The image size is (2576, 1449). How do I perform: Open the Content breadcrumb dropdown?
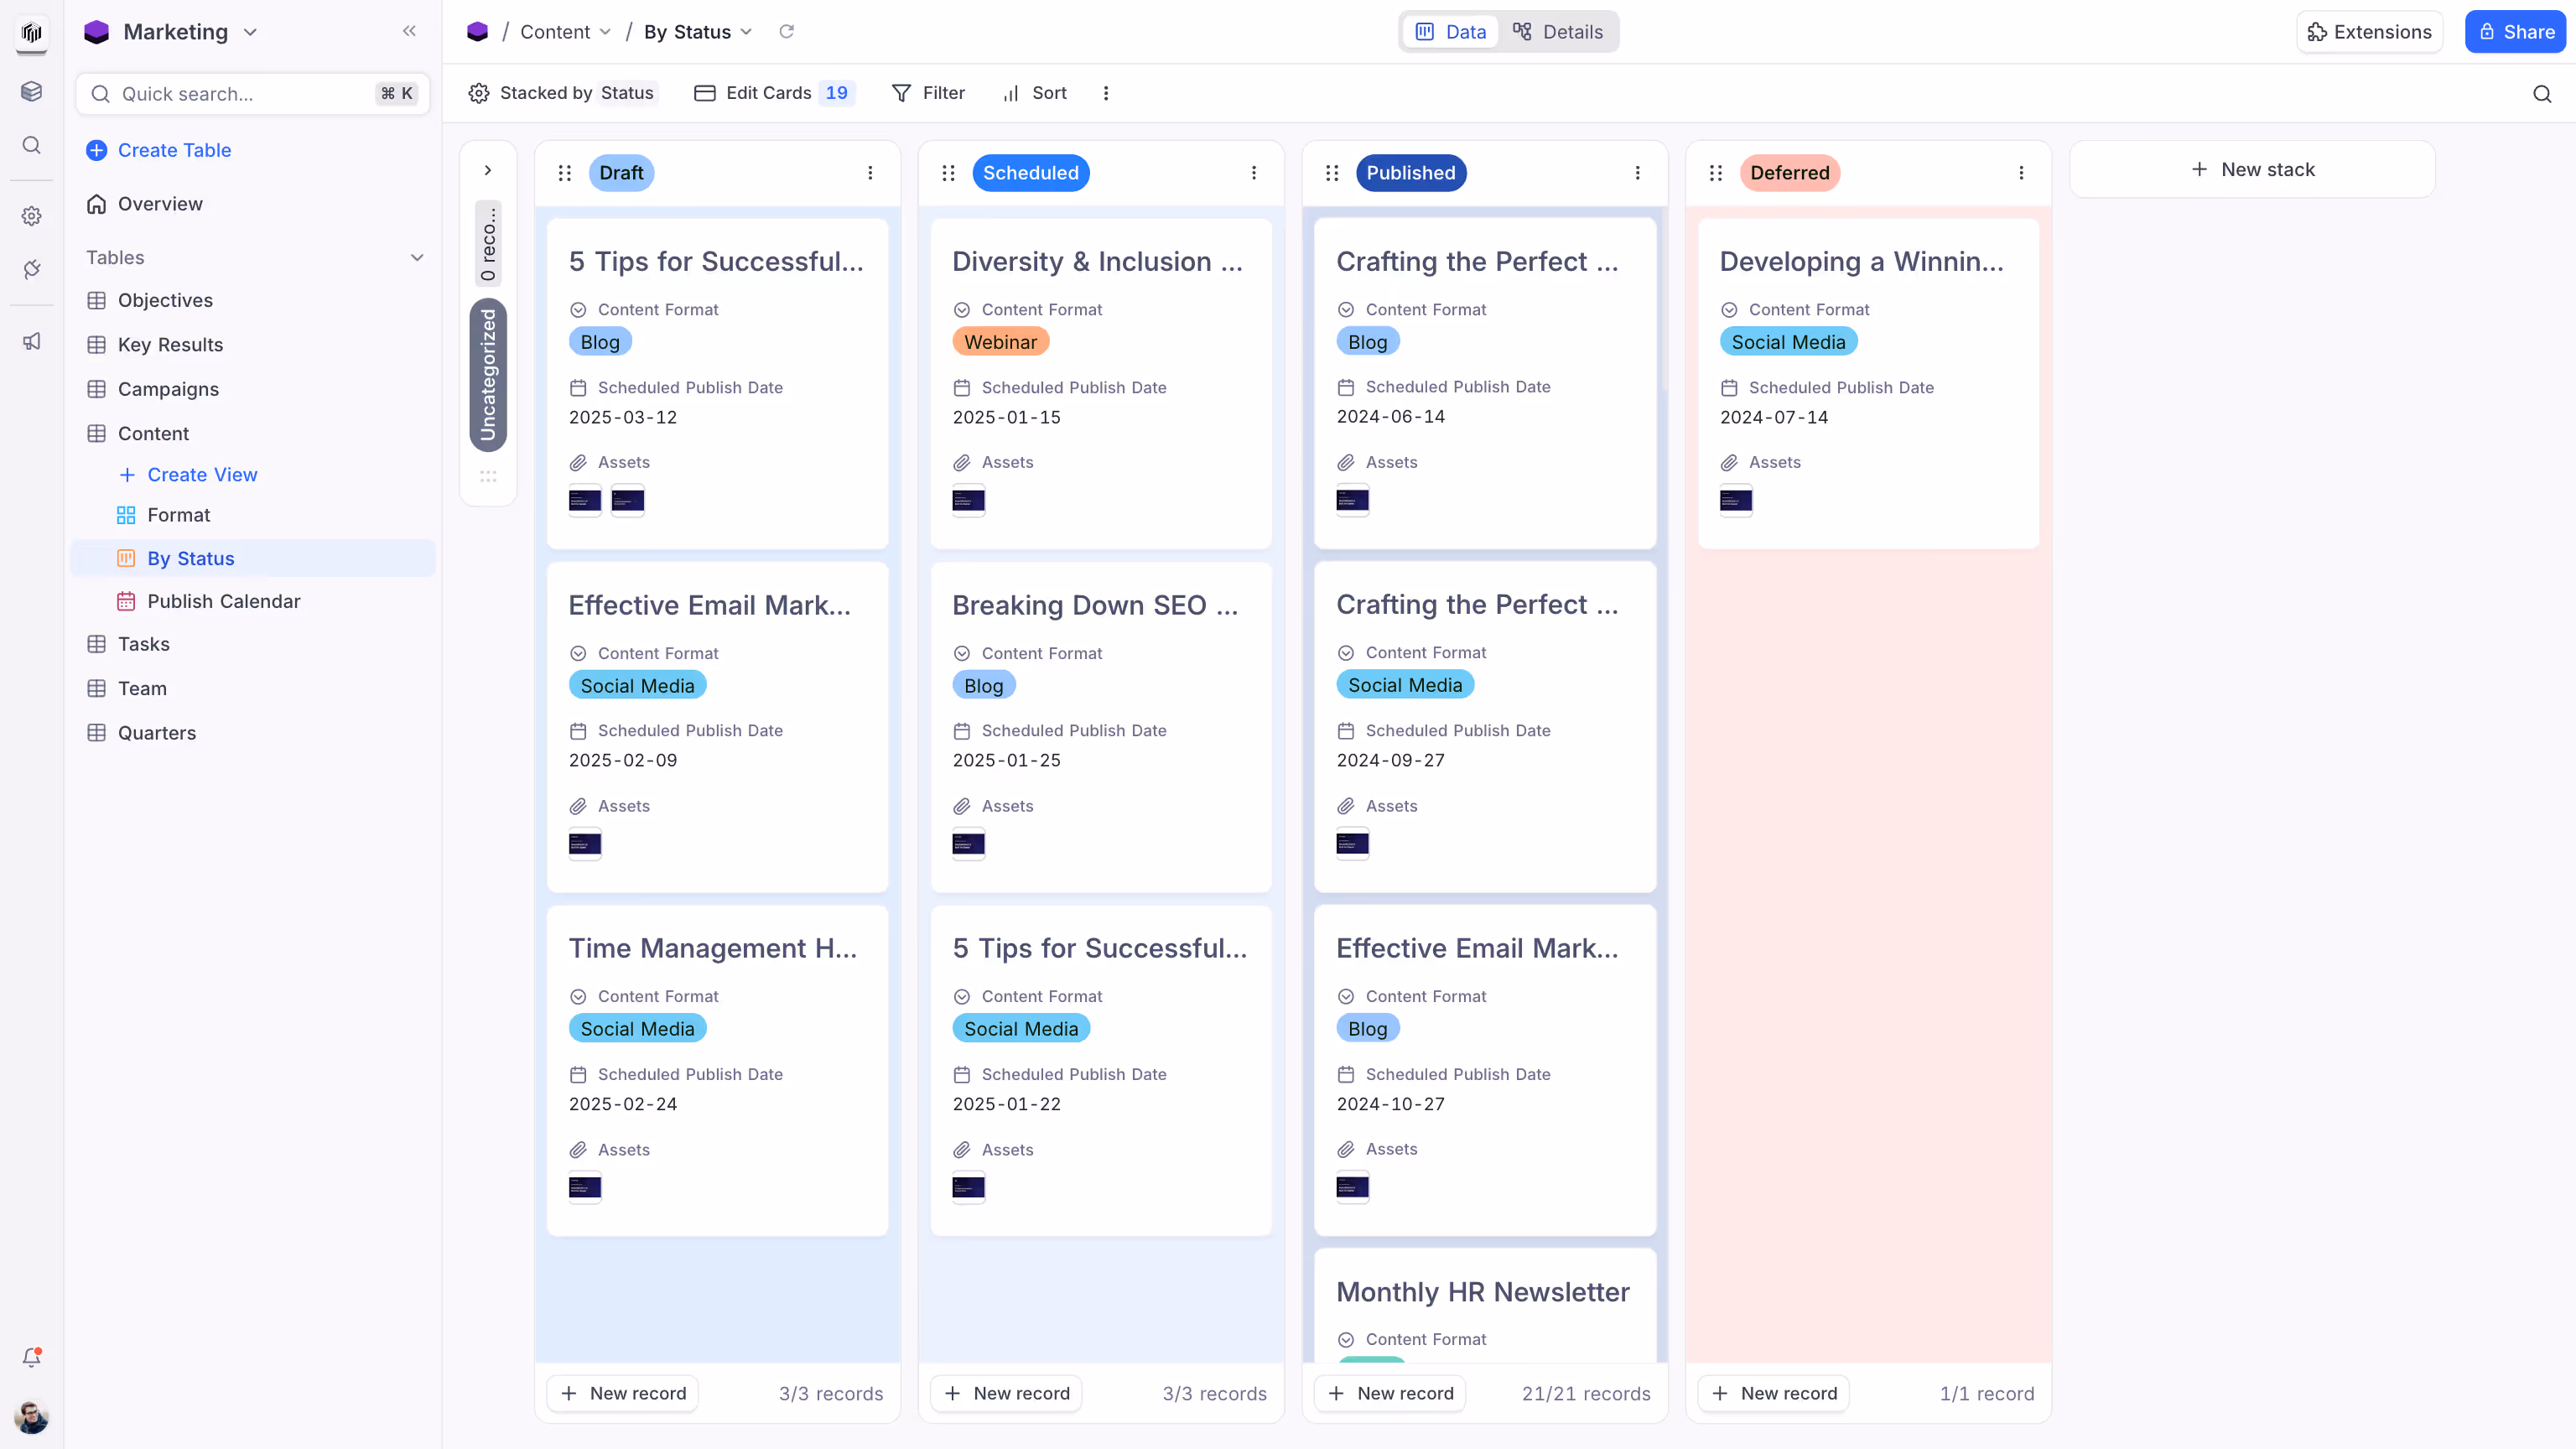565,32
